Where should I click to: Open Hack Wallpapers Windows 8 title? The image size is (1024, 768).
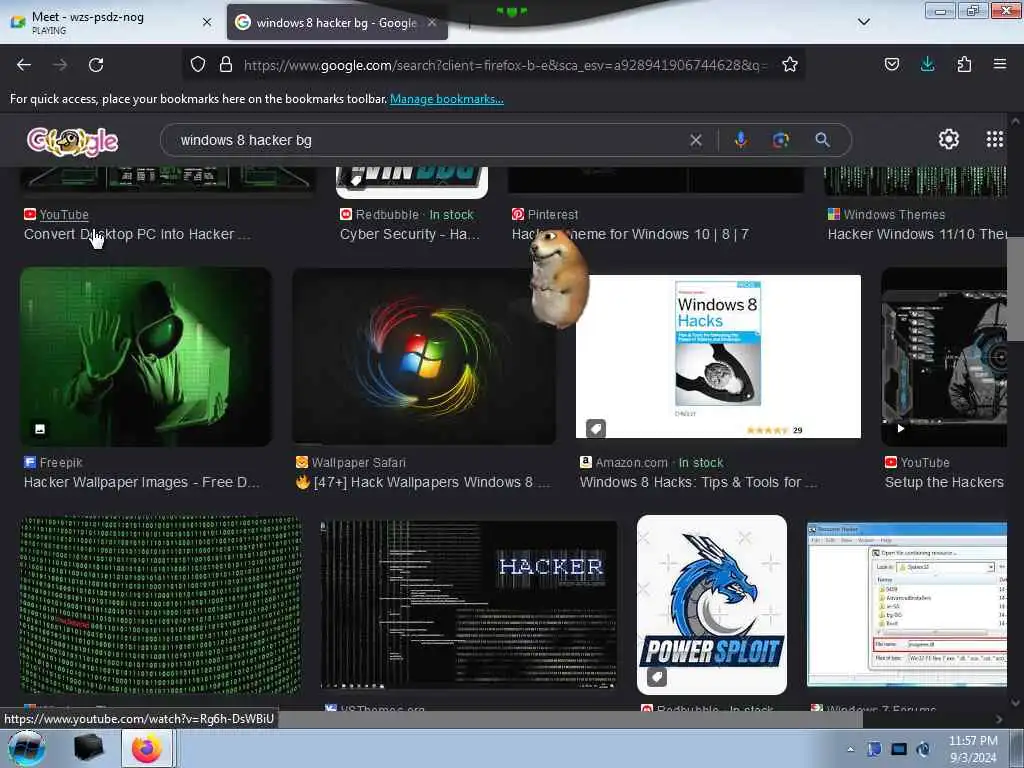(424, 482)
